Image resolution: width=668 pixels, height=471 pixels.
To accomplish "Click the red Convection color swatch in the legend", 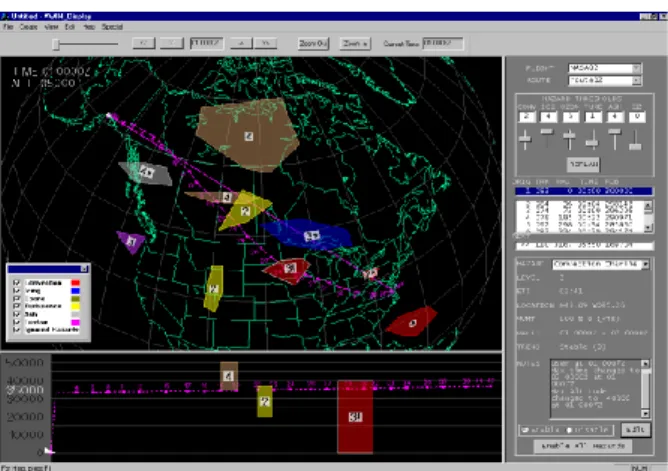I will coord(75,283).
